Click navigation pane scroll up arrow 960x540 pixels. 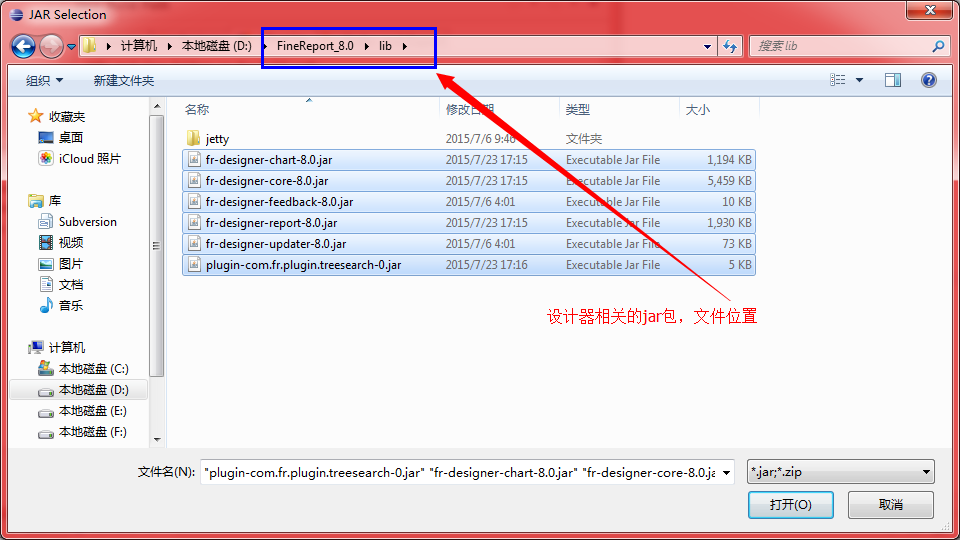(x=157, y=107)
